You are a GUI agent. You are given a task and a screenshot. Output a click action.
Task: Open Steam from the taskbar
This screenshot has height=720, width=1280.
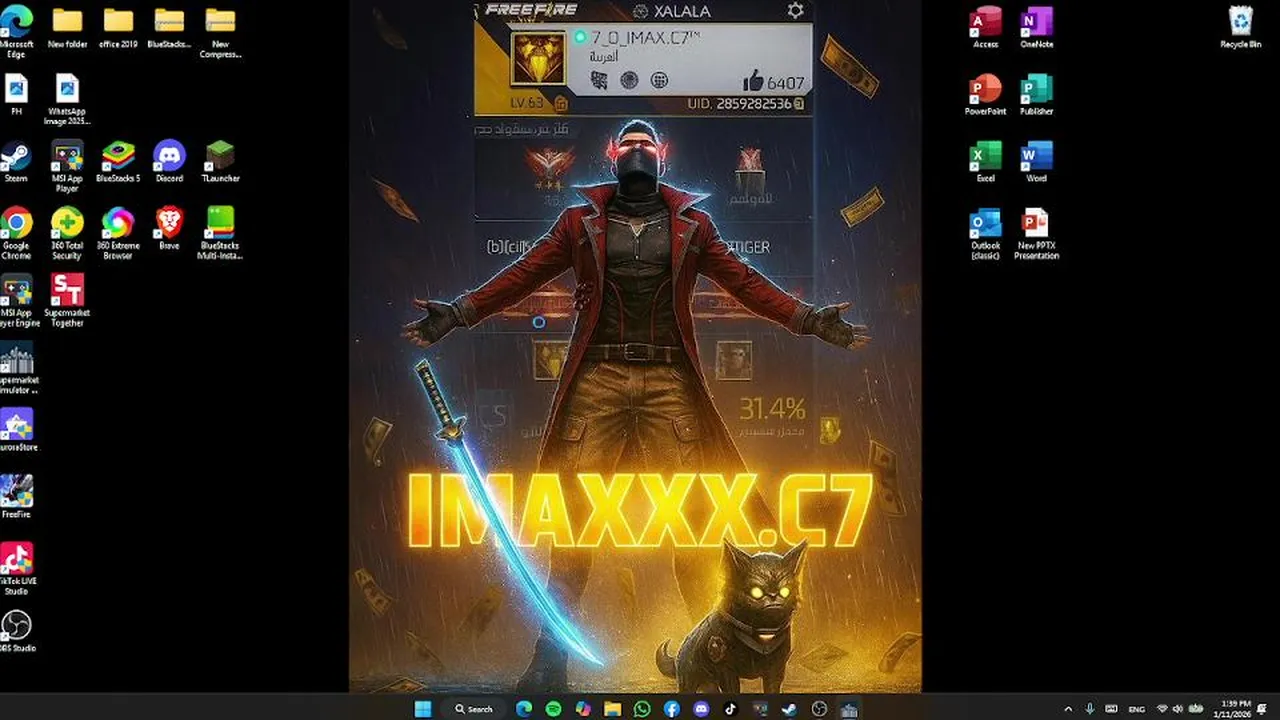pyautogui.click(x=790, y=709)
